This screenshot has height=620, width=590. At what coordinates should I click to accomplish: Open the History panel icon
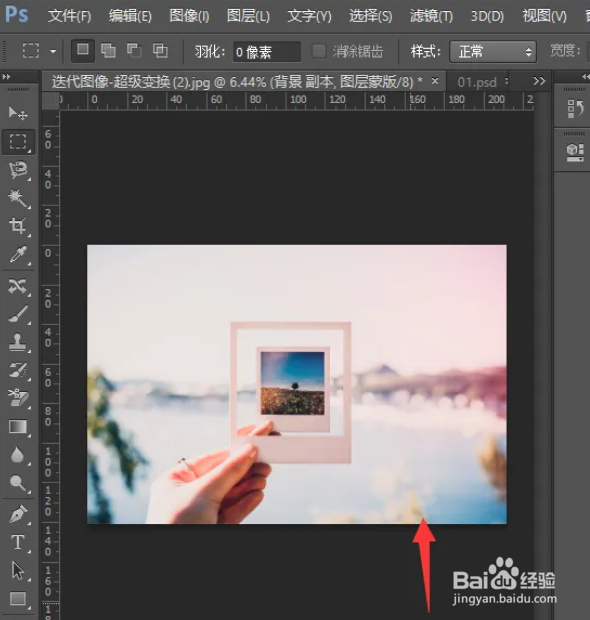[575, 109]
